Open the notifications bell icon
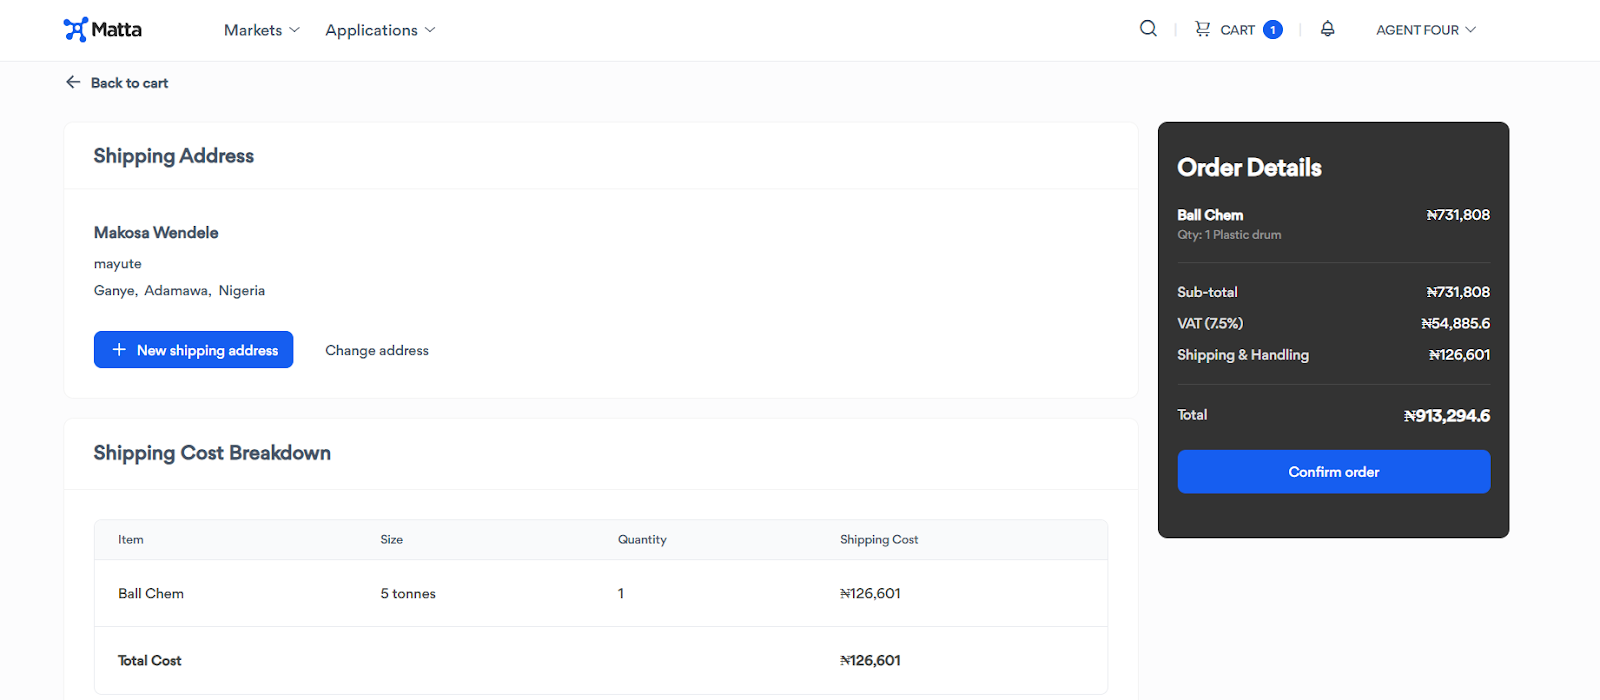This screenshot has height=700, width=1600. coord(1327,29)
